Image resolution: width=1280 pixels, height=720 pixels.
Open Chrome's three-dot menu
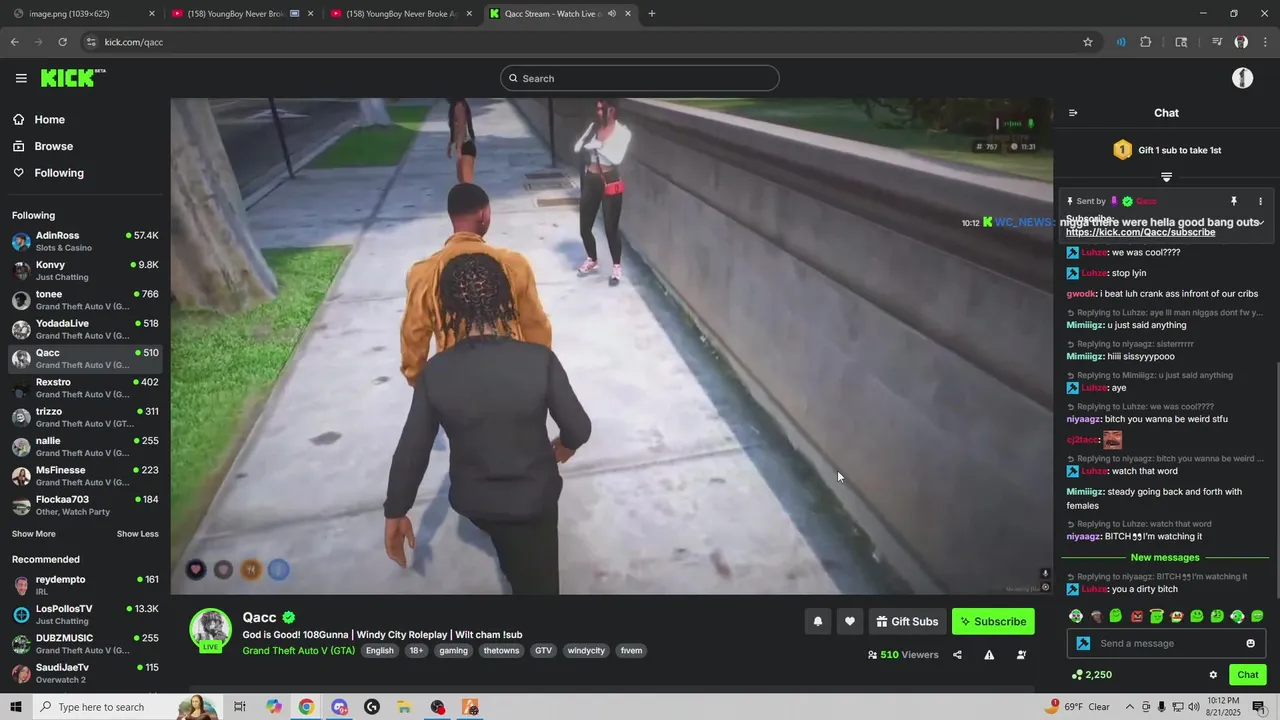(1266, 42)
